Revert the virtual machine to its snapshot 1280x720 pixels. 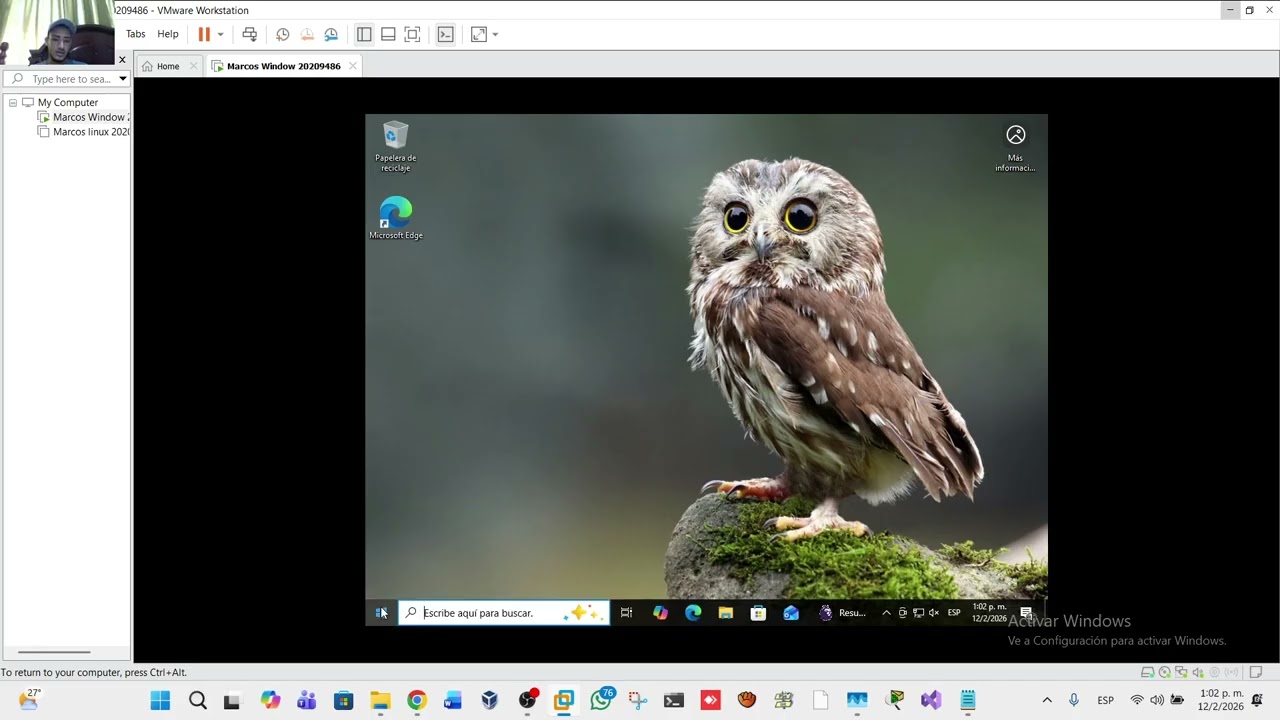(x=307, y=34)
